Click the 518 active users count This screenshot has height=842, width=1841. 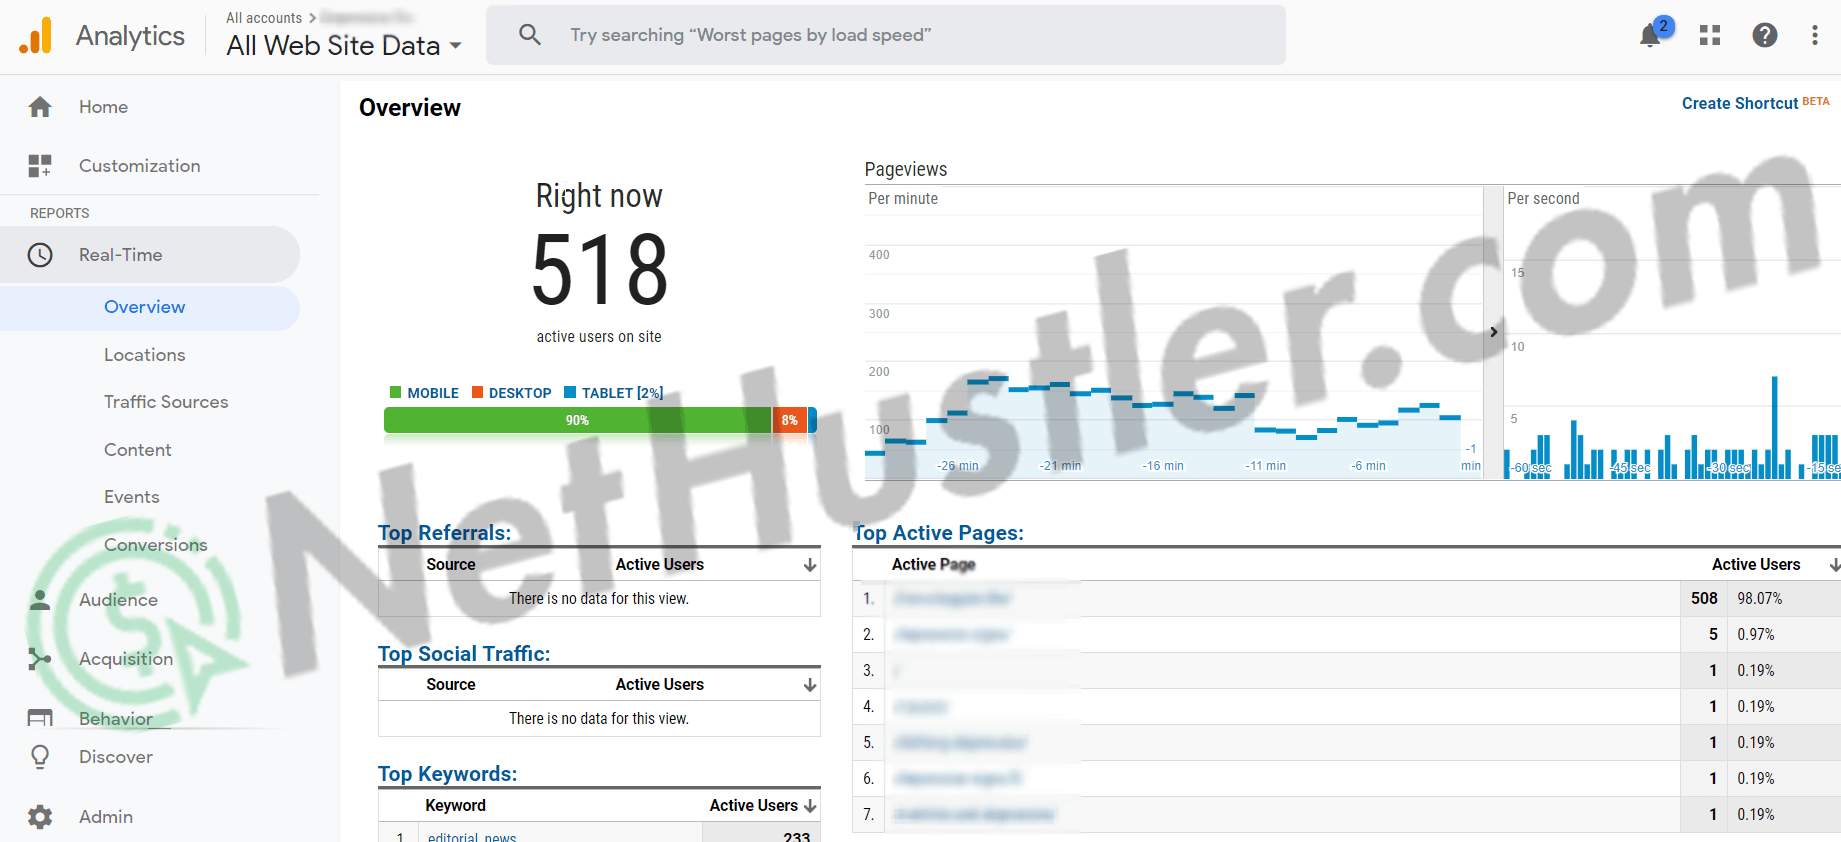599,270
